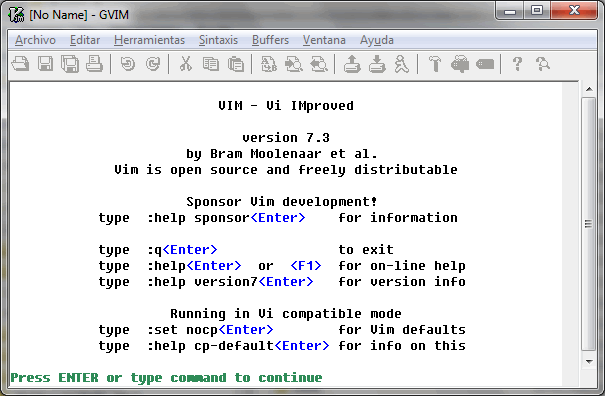Click the Copy toolbar icon
605x396 pixels.
(211, 64)
